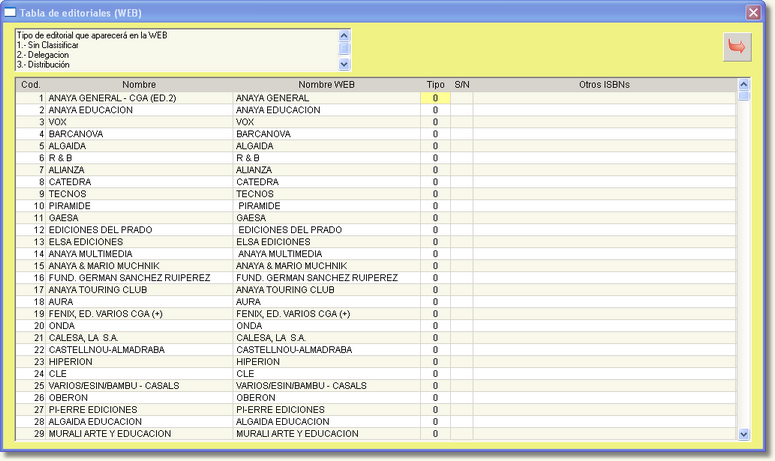The image size is (775, 461).
Task: Close the Tabla de editoriales window
Action: (753, 12)
